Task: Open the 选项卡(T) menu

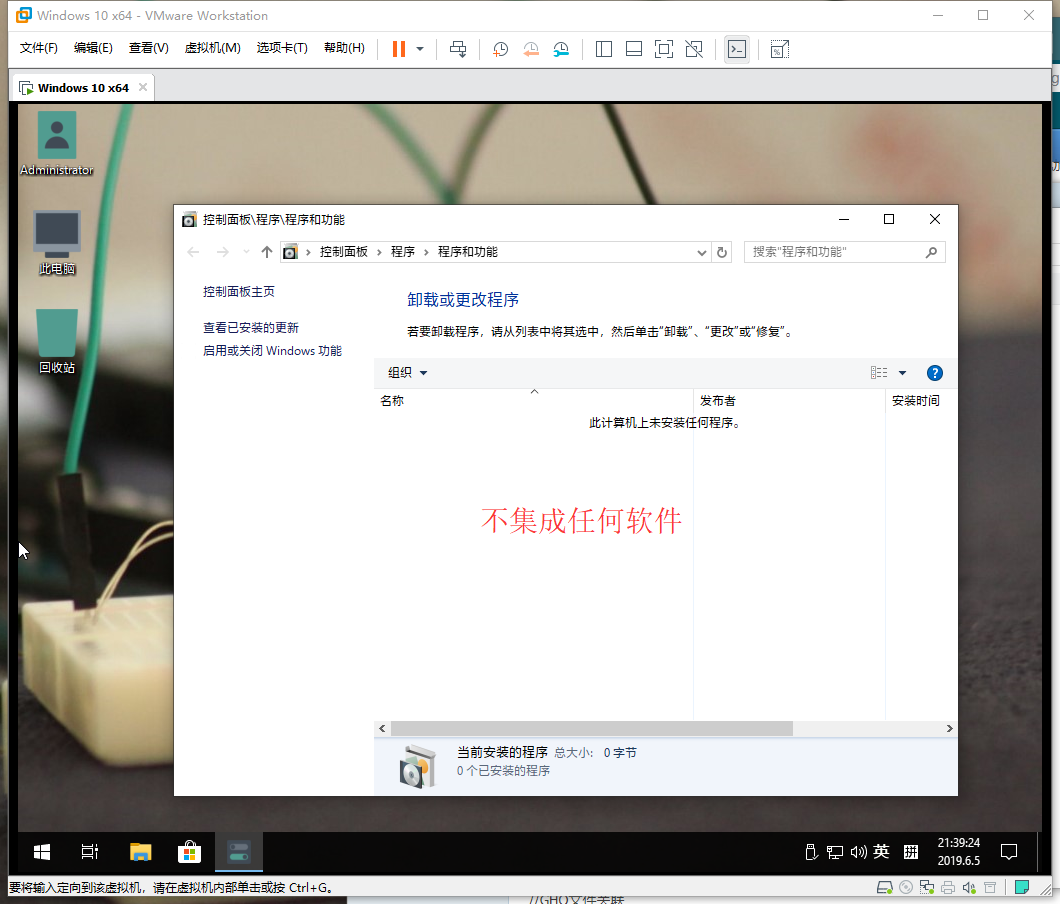Action: (x=282, y=48)
